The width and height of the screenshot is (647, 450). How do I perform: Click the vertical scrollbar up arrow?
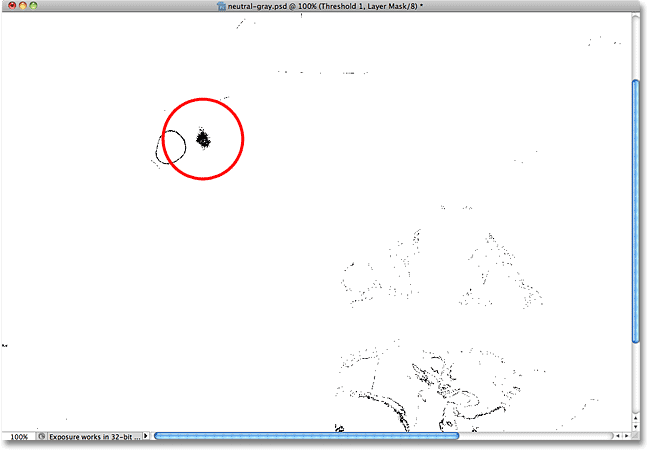(x=635, y=418)
